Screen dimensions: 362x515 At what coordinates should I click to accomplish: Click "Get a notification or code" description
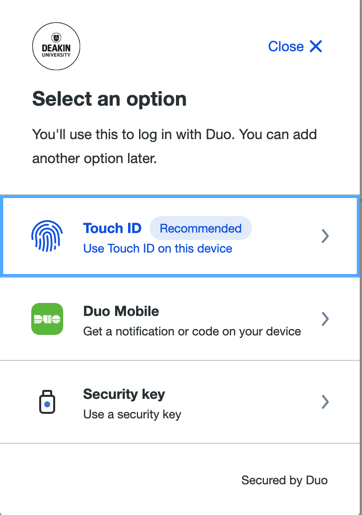pyautogui.click(x=192, y=332)
